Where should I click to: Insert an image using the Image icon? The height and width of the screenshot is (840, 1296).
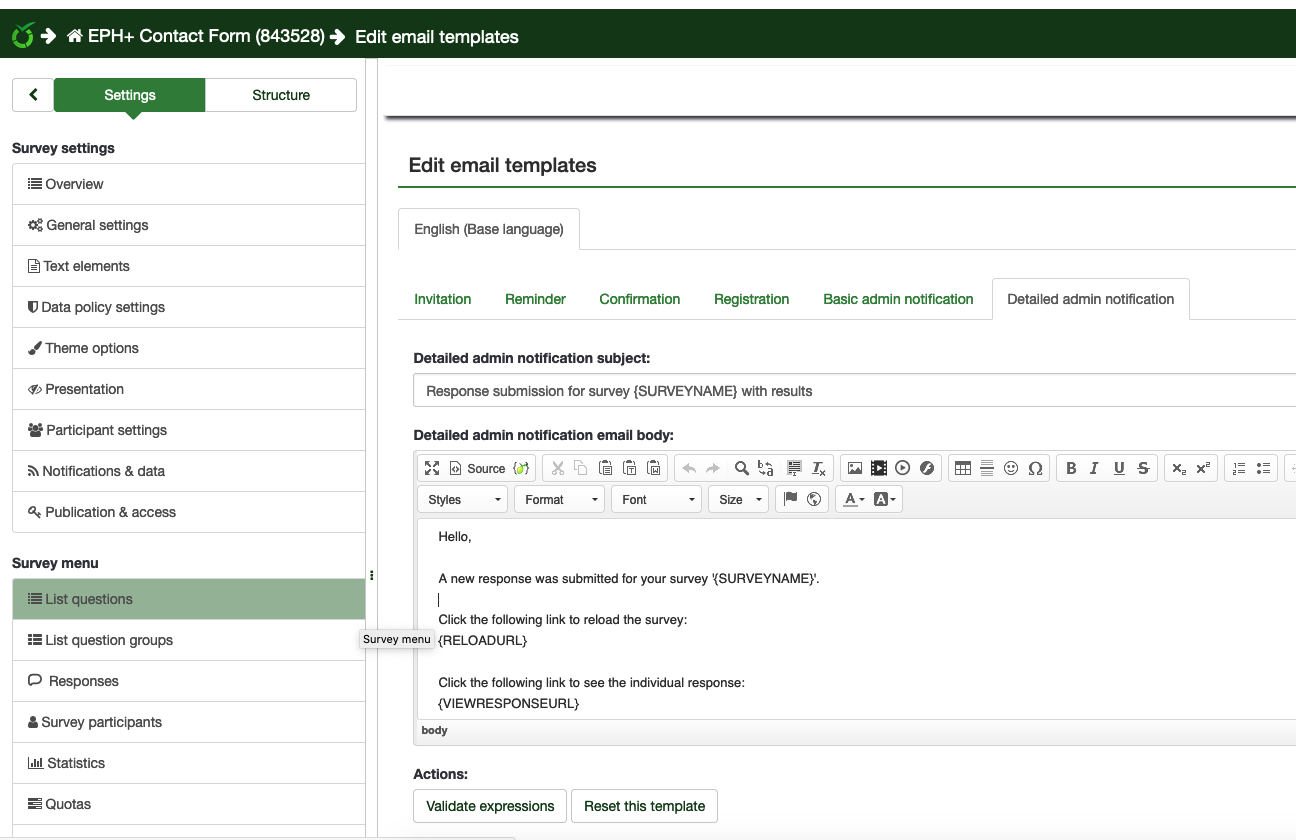(x=854, y=468)
